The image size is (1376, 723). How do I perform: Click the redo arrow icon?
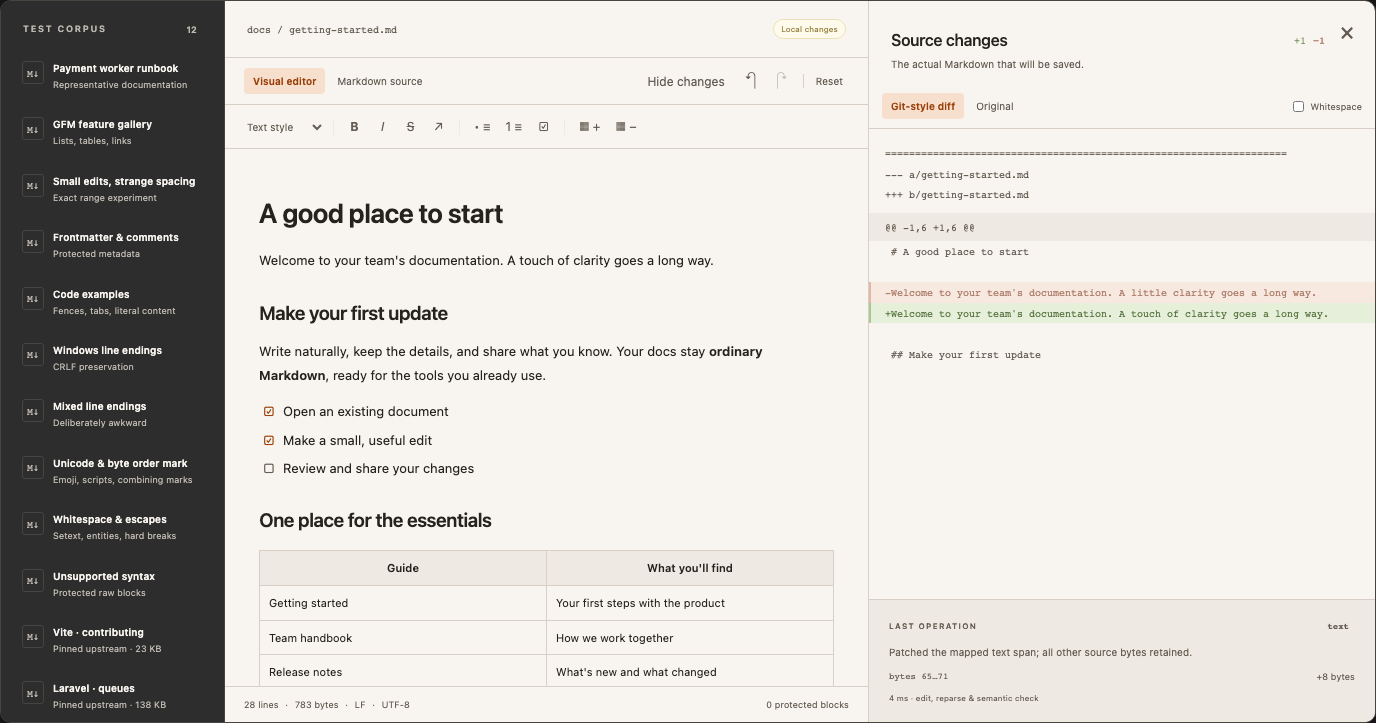782,81
